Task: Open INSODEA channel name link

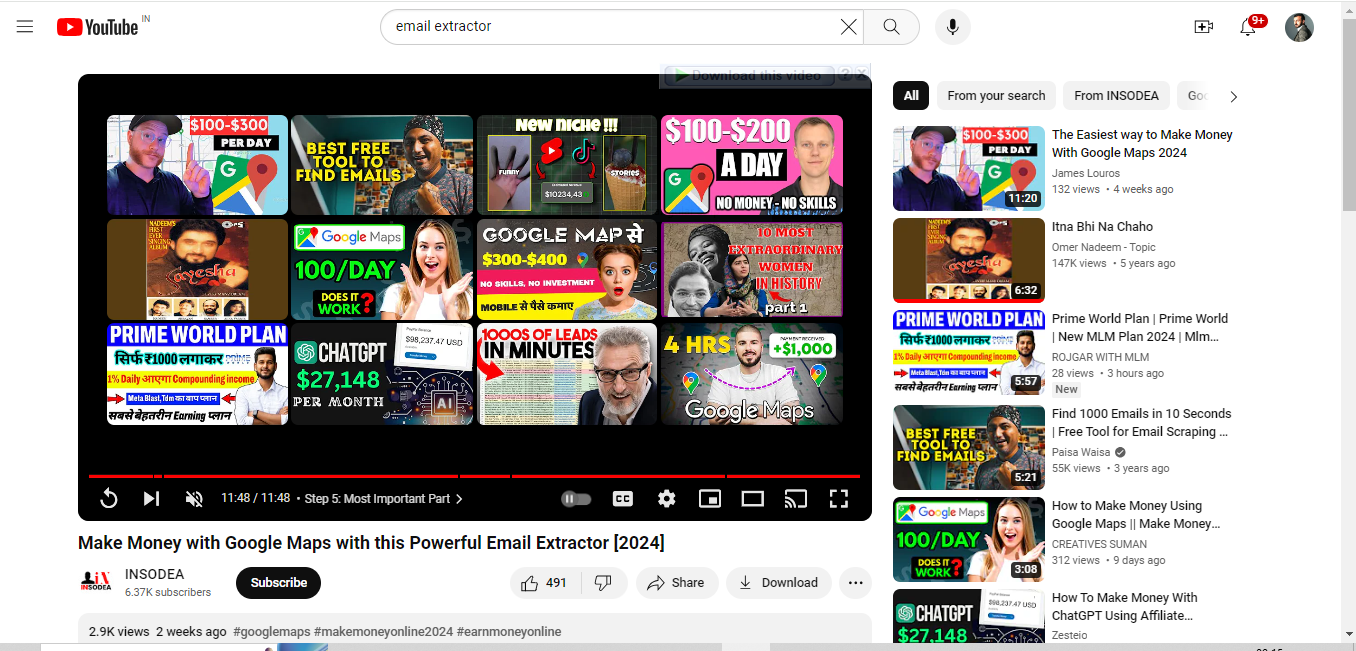Action: 154,574
